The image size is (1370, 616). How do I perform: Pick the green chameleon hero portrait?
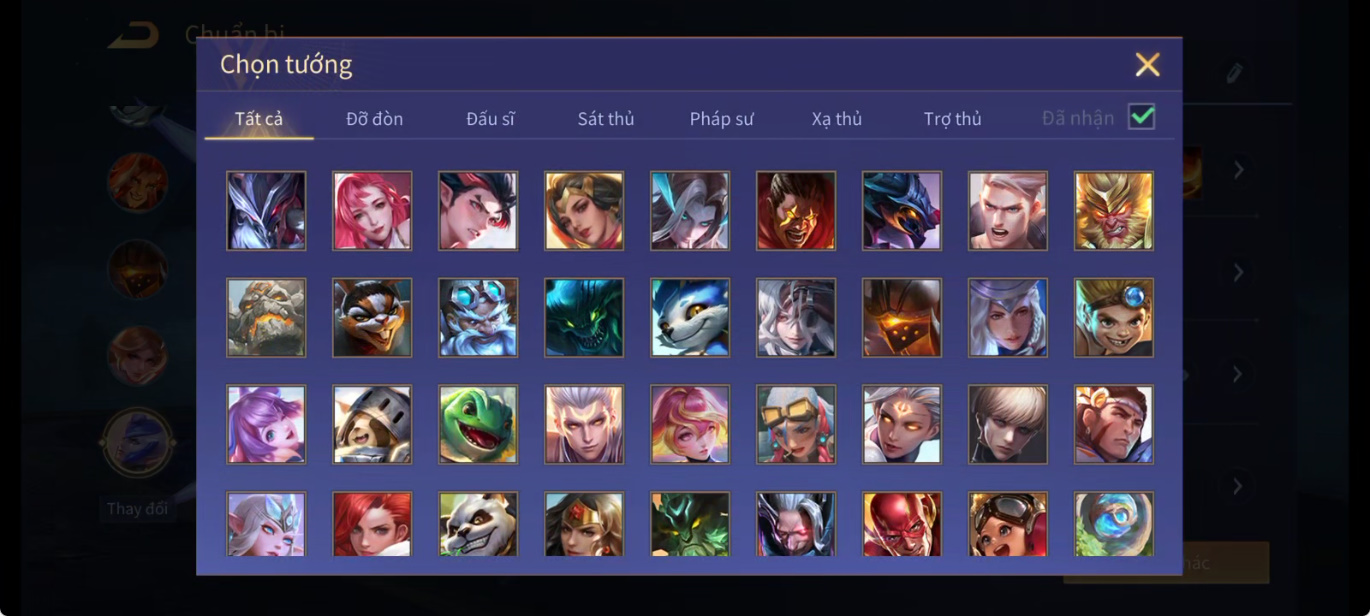pos(478,424)
